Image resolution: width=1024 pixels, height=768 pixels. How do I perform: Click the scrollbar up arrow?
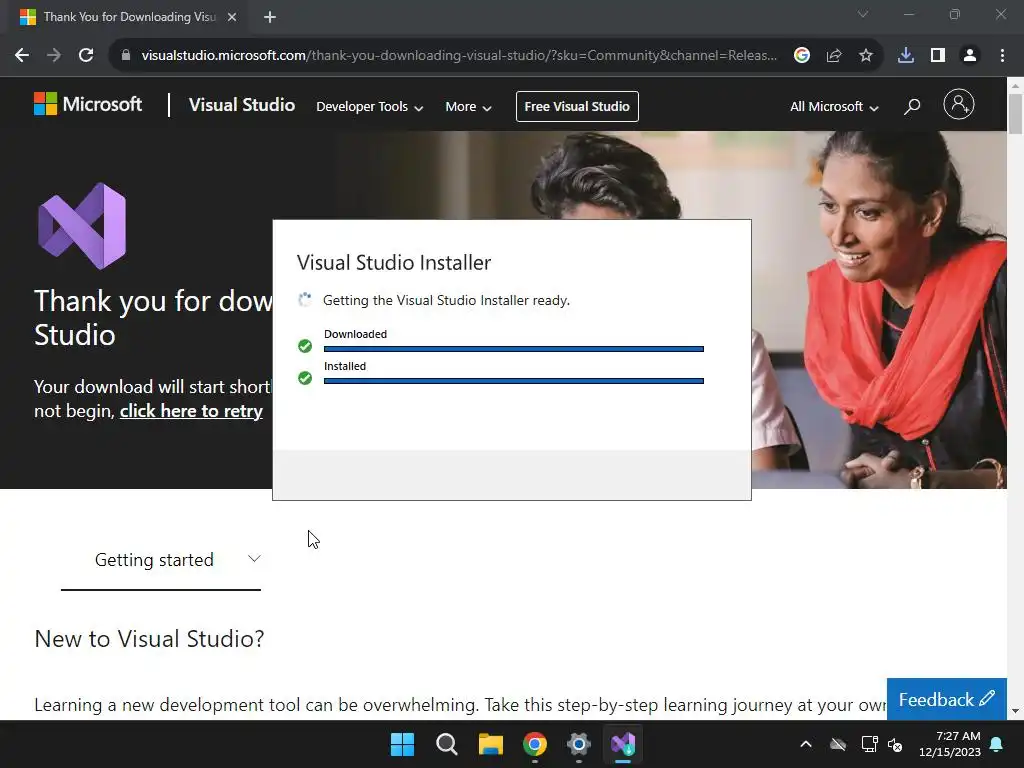click(1015, 86)
